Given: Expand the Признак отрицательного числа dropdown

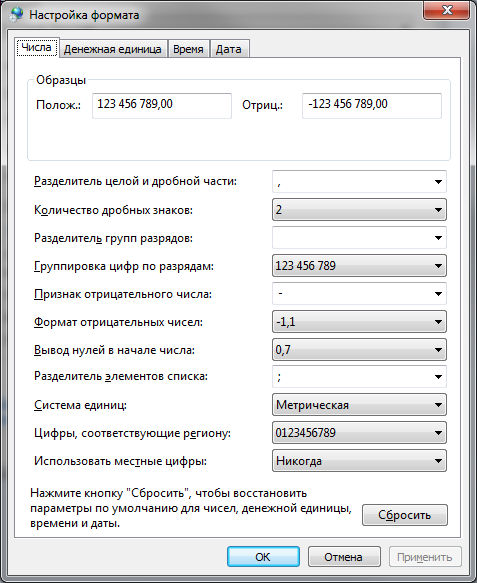Looking at the screenshot, I should (359, 294).
